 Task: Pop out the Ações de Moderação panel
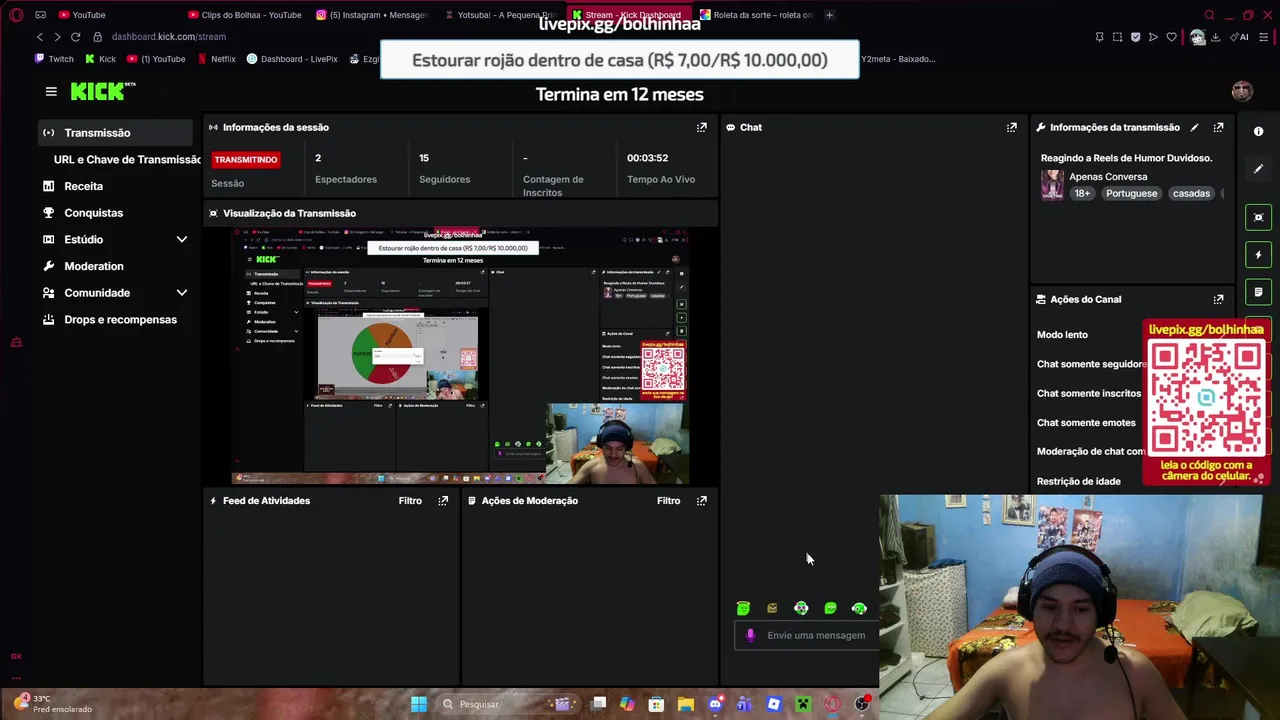pyautogui.click(x=702, y=500)
